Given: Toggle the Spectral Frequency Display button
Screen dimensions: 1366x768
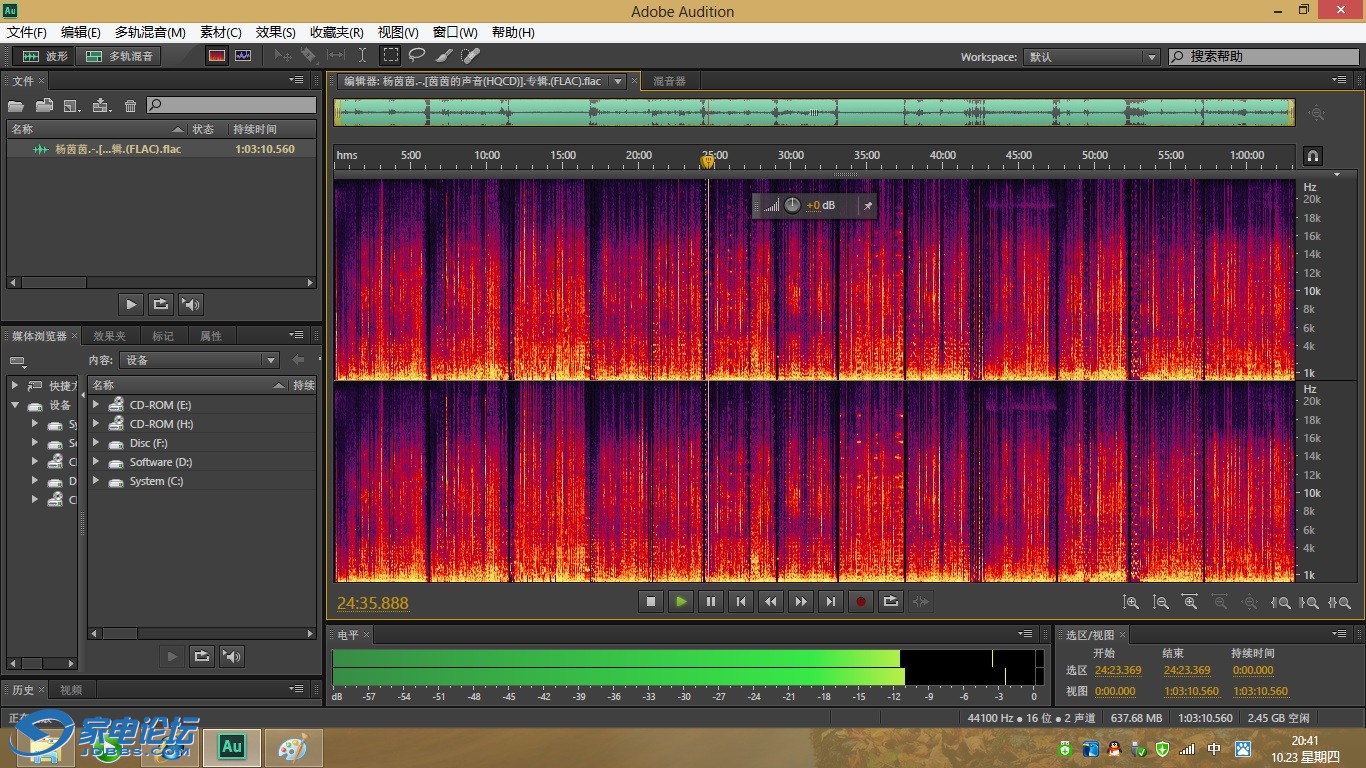Looking at the screenshot, I should point(217,56).
